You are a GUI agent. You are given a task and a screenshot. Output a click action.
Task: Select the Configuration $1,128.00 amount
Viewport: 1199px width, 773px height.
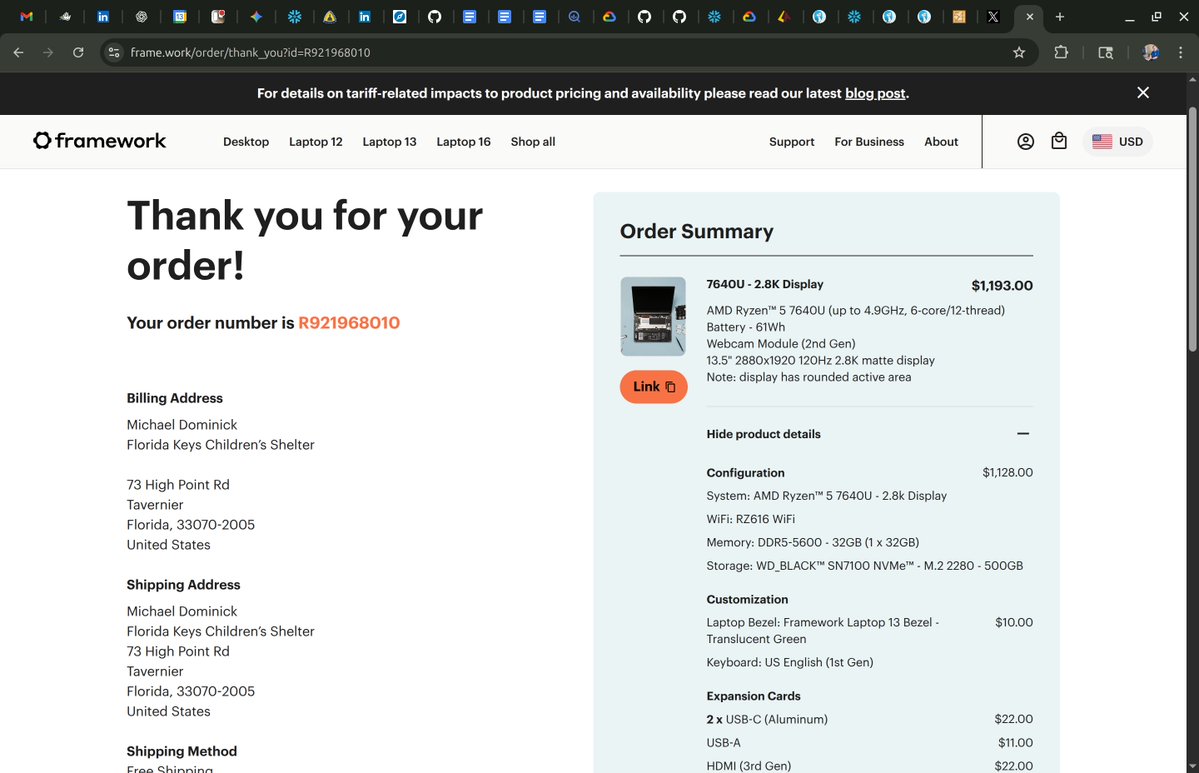[1008, 473]
